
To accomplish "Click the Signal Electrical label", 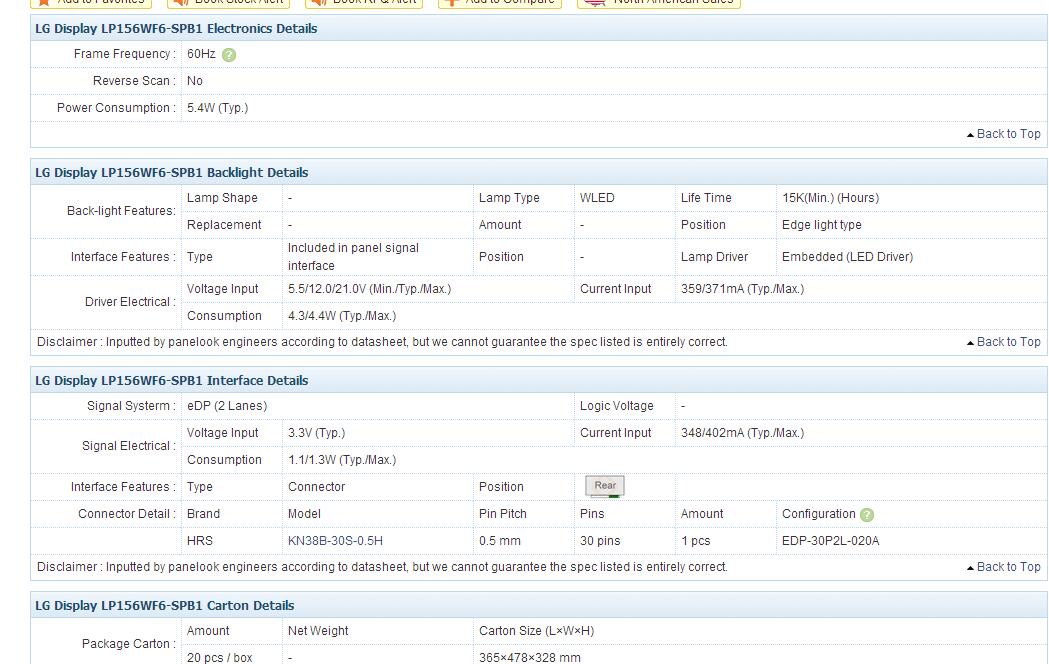I will pyautogui.click(x=129, y=446).
